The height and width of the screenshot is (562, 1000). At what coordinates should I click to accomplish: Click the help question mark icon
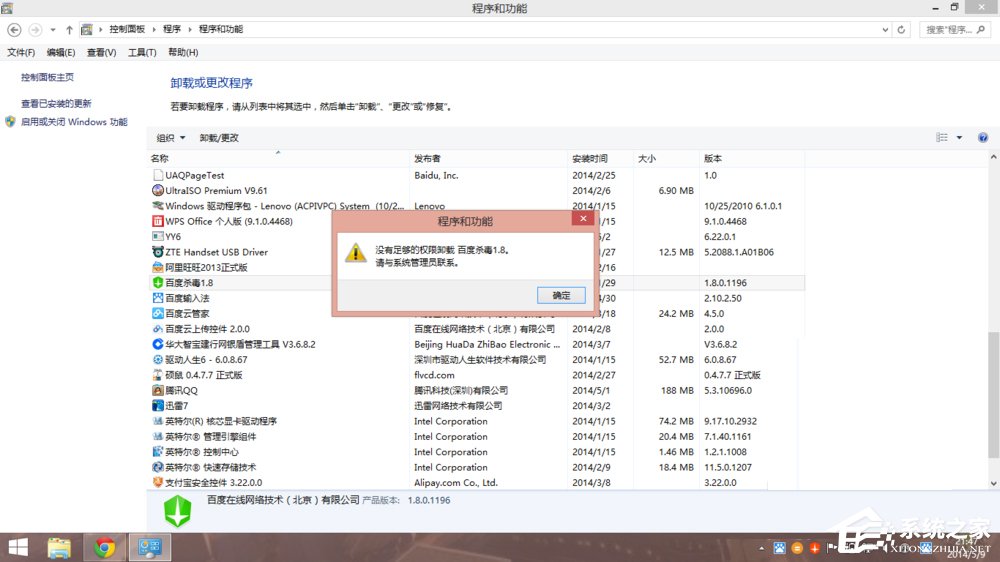tap(983, 138)
